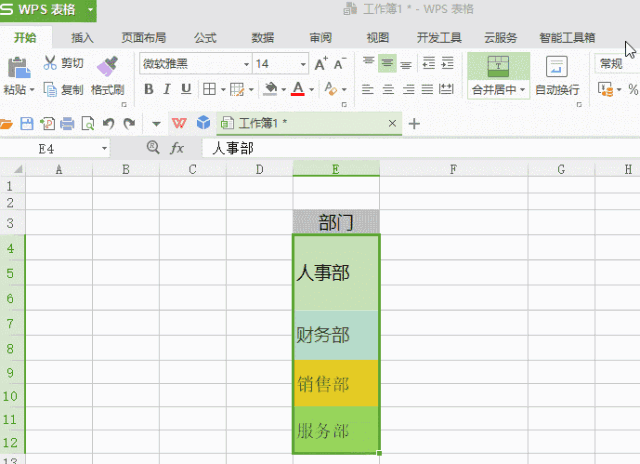The width and height of the screenshot is (640, 464).
Task: Click the formula bar input
Action: click(x=420, y=148)
